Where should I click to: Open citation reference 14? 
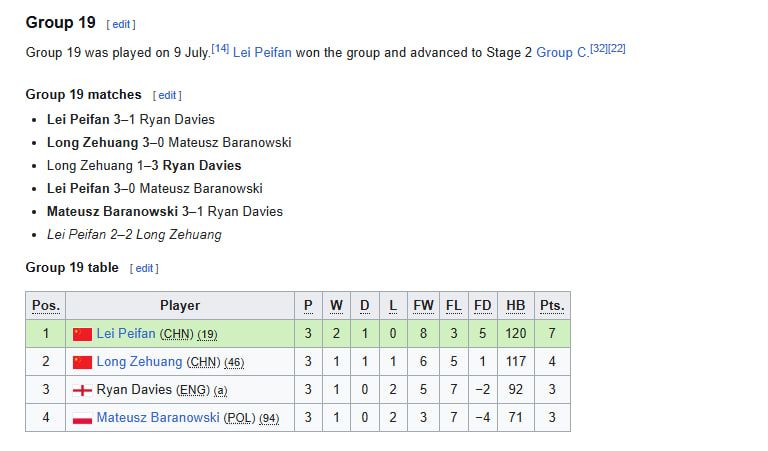point(220,48)
